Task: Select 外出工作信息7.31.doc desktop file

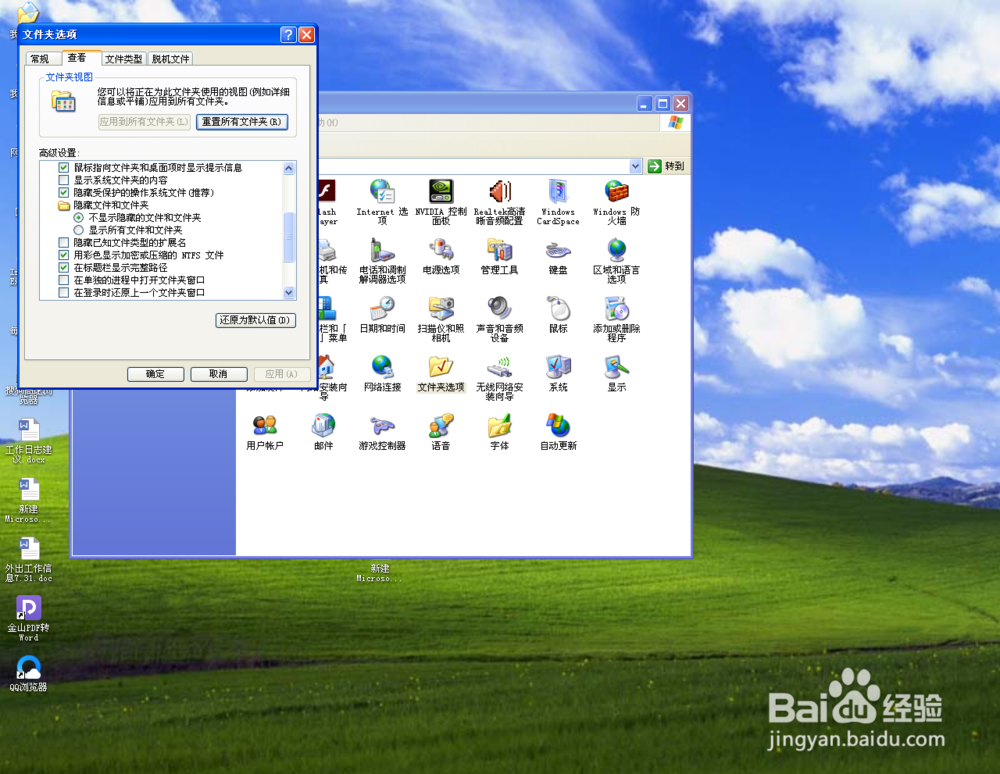Action: coord(28,559)
